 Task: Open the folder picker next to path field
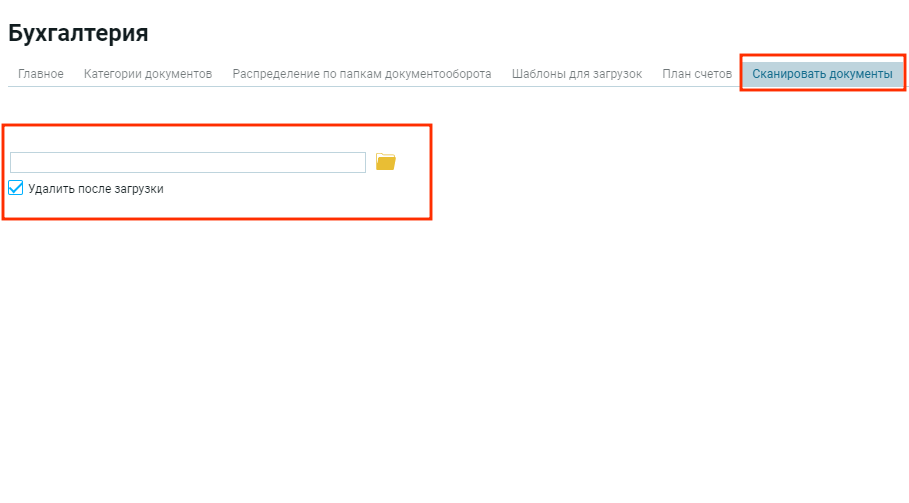coord(386,162)
